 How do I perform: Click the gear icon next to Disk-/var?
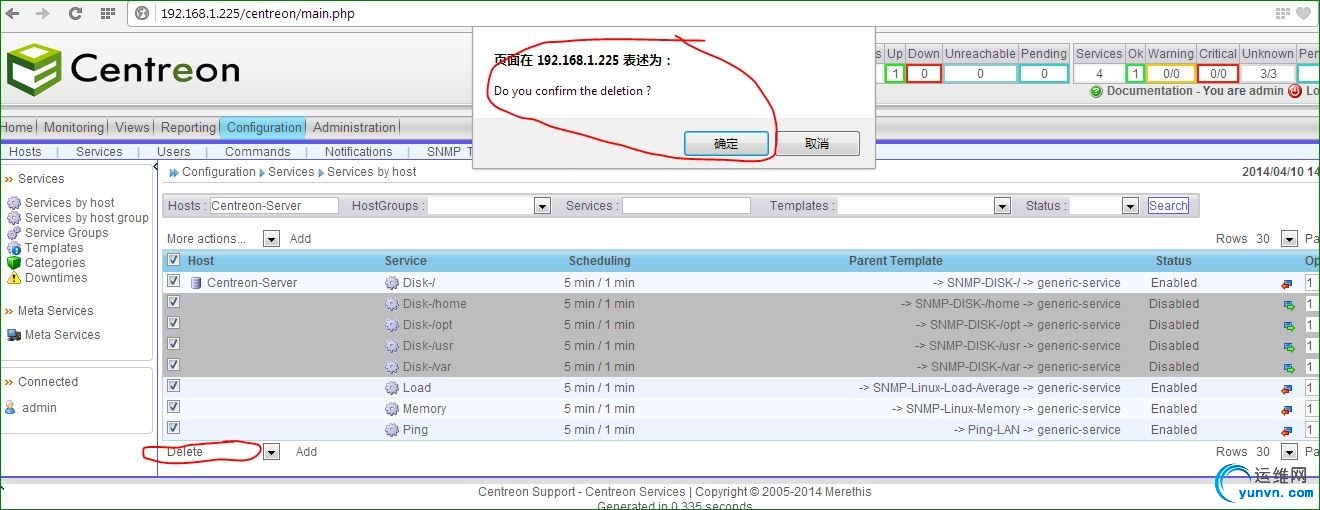(x=392, y=367)
